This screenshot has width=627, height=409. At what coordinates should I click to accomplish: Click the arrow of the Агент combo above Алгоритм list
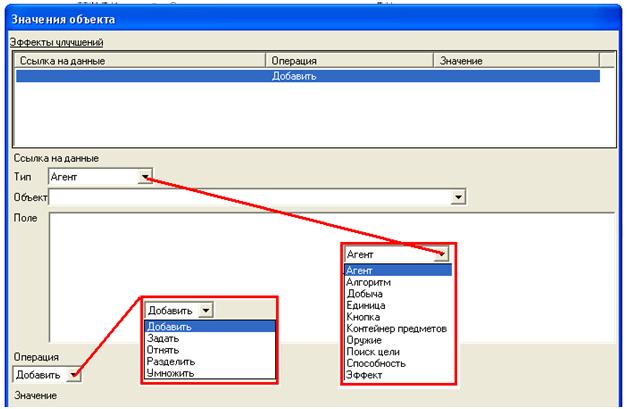pyautogui.click(x=441, y=254)
